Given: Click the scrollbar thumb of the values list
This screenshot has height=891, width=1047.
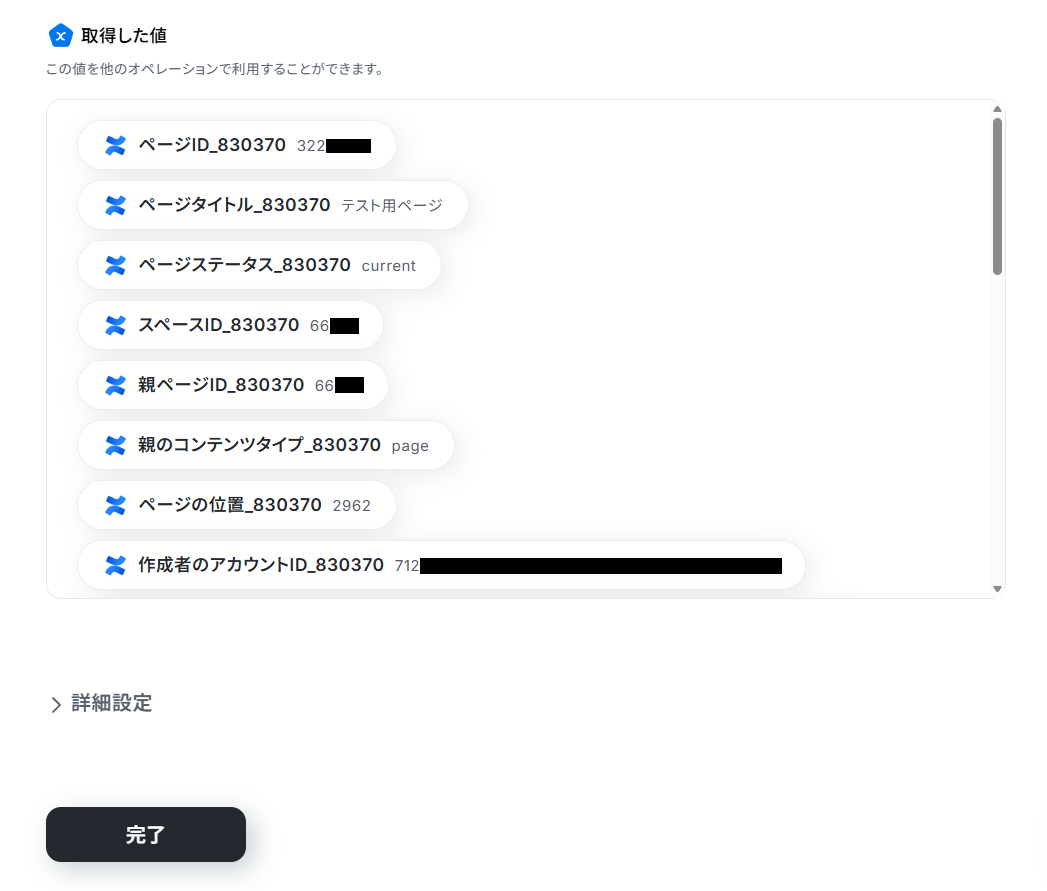Looking at the screenshot, I should click(x=997, y=196).
